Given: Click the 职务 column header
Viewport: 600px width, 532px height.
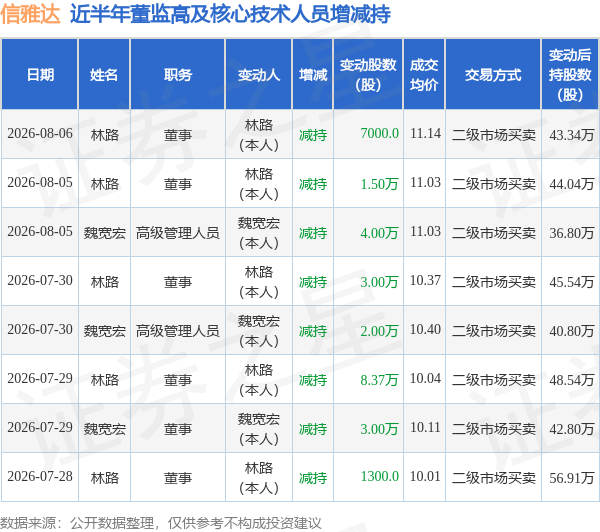Looking at the screenshot, I should point(178,74).
